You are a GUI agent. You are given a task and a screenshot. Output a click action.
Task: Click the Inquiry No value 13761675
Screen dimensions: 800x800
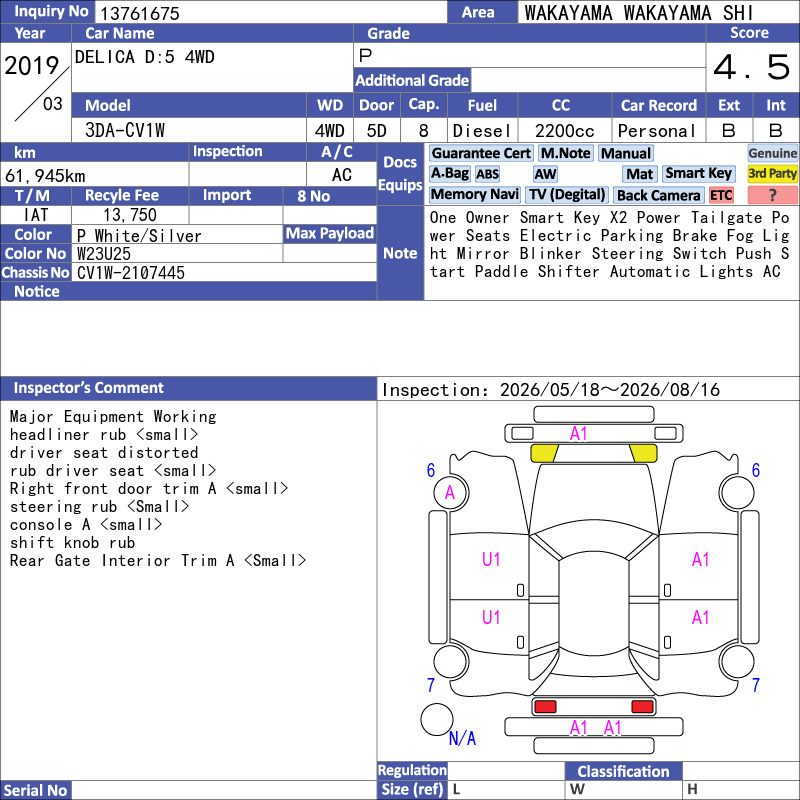click(140, 13)
